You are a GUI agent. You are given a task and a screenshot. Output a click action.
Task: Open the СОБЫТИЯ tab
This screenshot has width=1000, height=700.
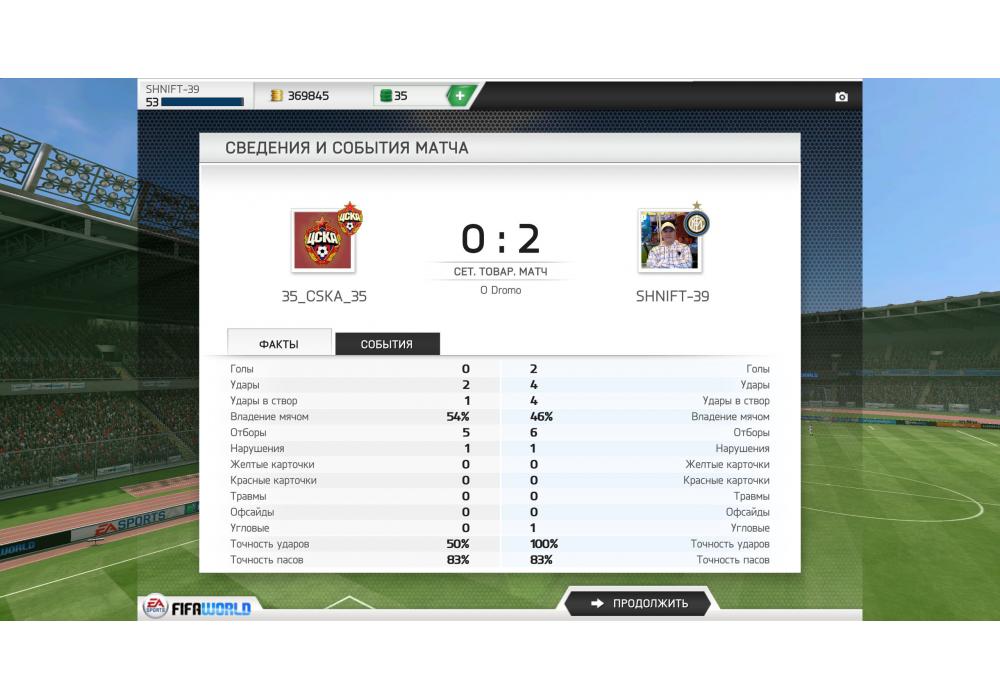coord(387,344)
